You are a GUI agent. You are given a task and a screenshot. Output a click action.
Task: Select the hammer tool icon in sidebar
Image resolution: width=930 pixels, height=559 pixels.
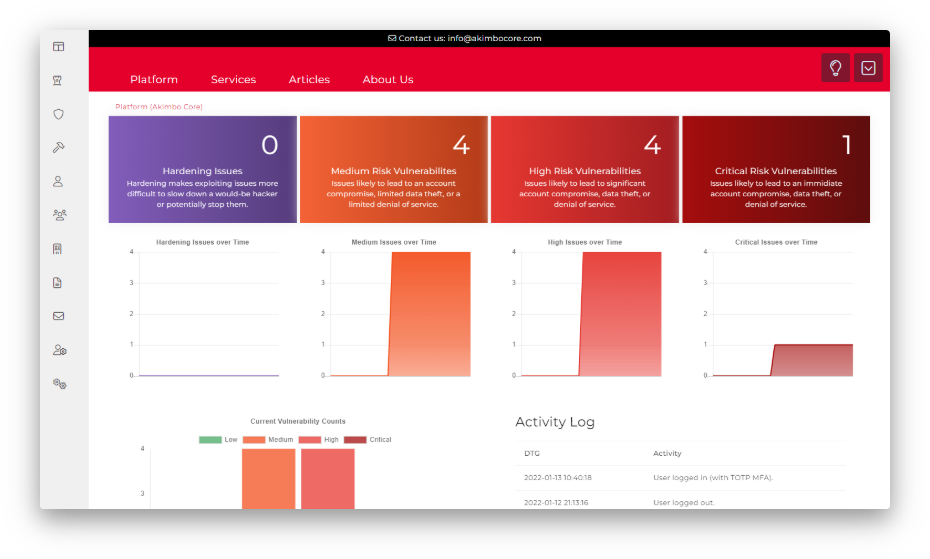pos(58,148)
